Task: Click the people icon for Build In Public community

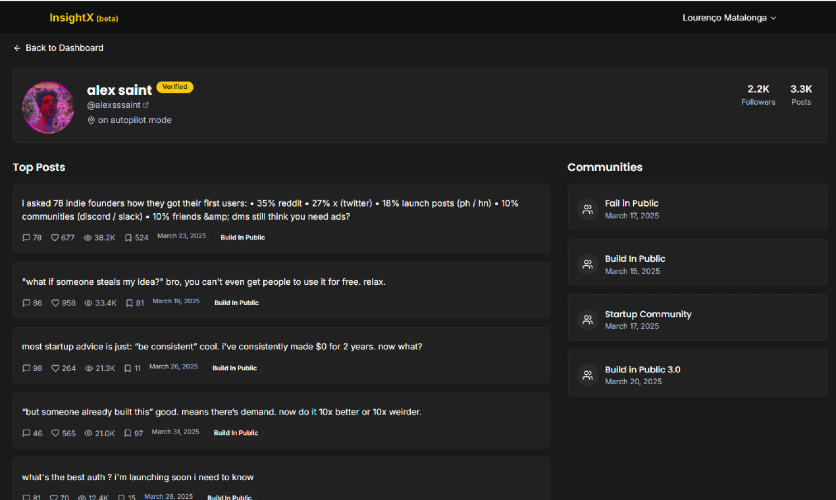Action: click(x=588, y=264)
